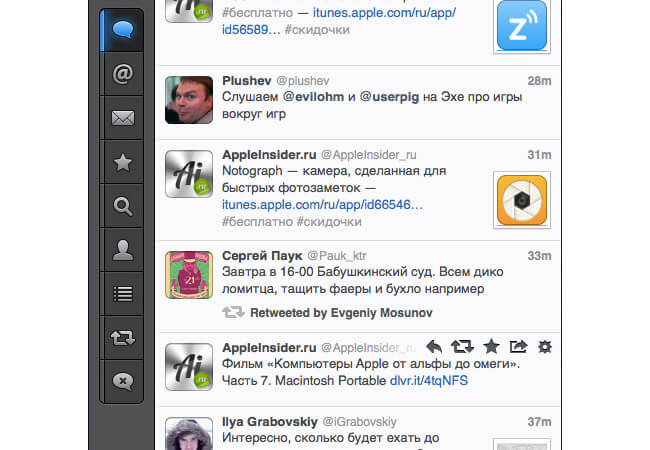Retweet the Macintosh Portable tweet

tap(462, 346)
